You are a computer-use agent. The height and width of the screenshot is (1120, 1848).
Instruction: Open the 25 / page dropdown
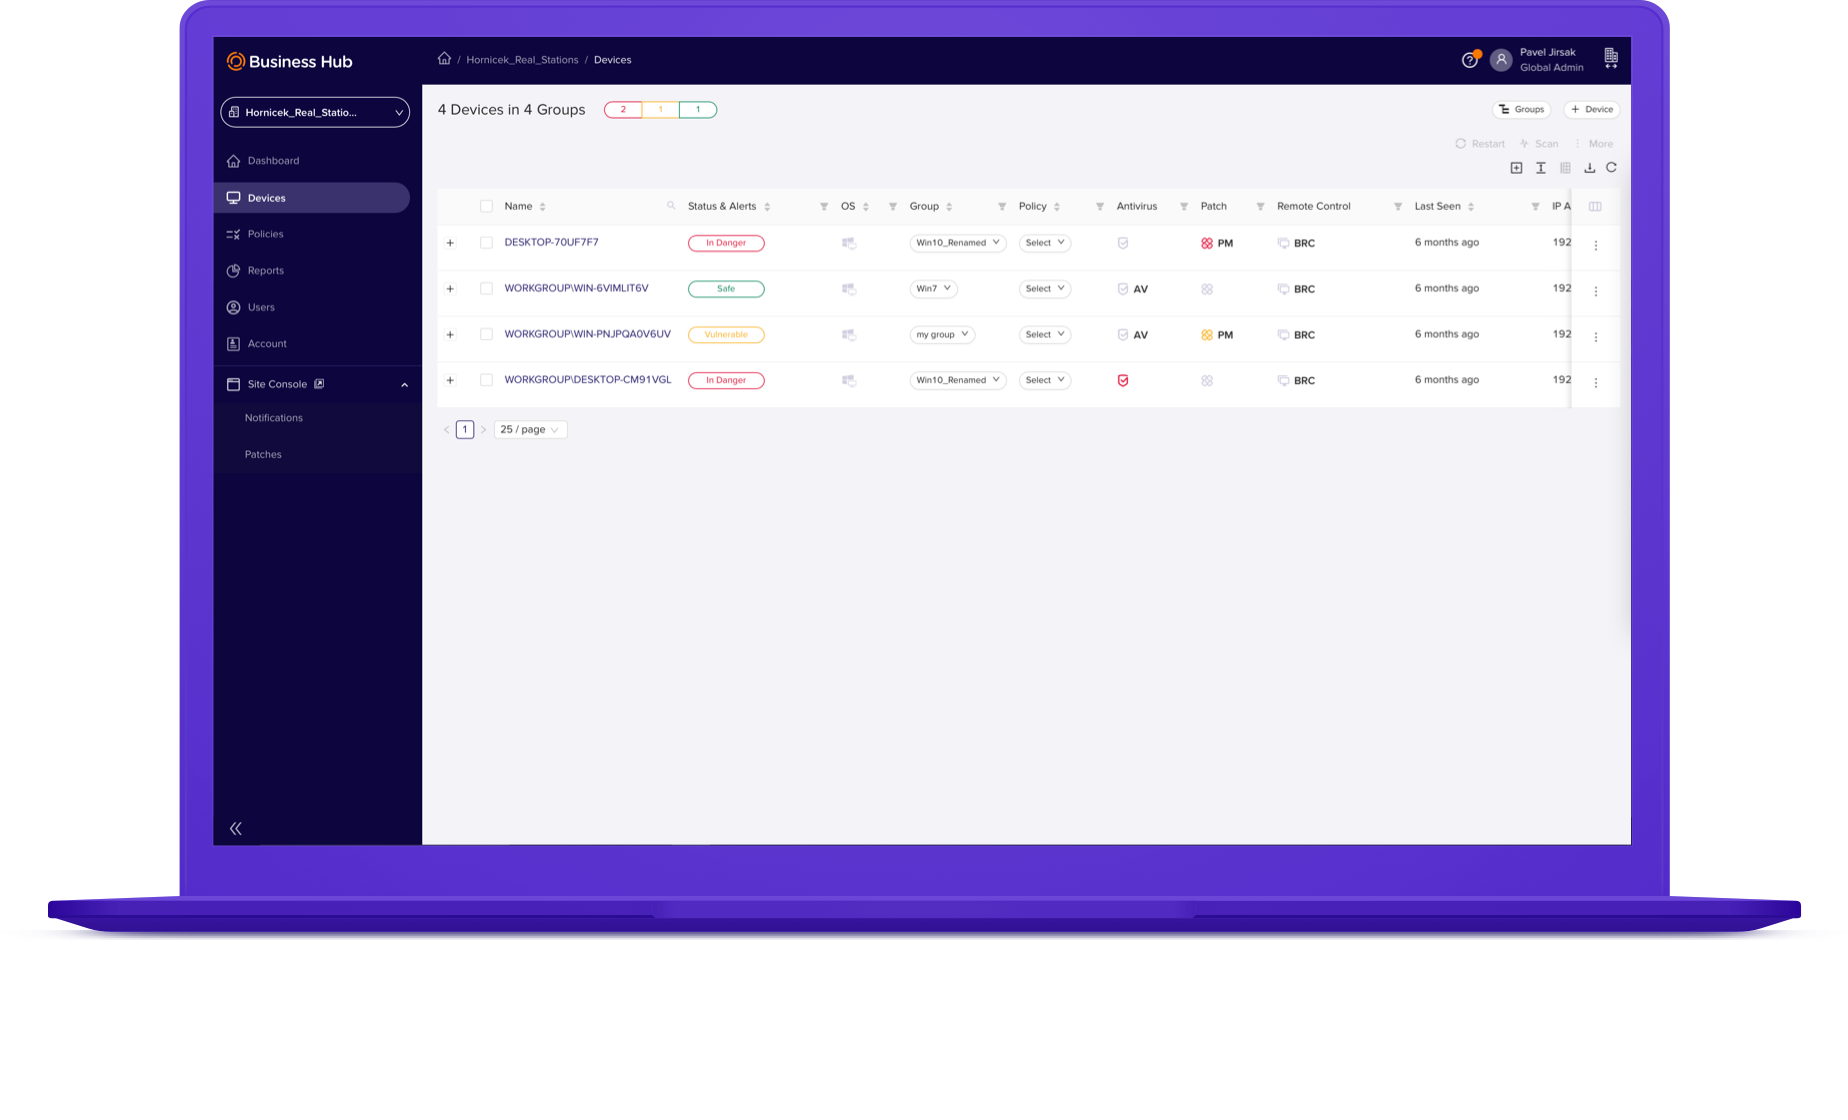[x=530, y=430]
